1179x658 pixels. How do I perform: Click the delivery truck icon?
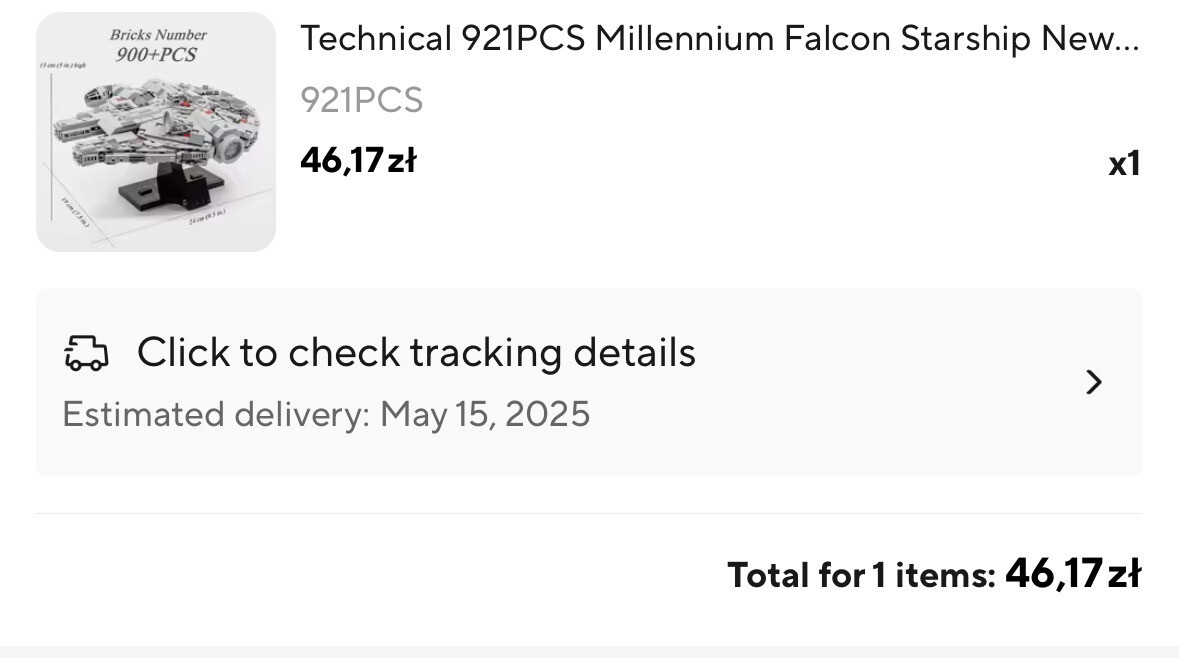[86, 353]
